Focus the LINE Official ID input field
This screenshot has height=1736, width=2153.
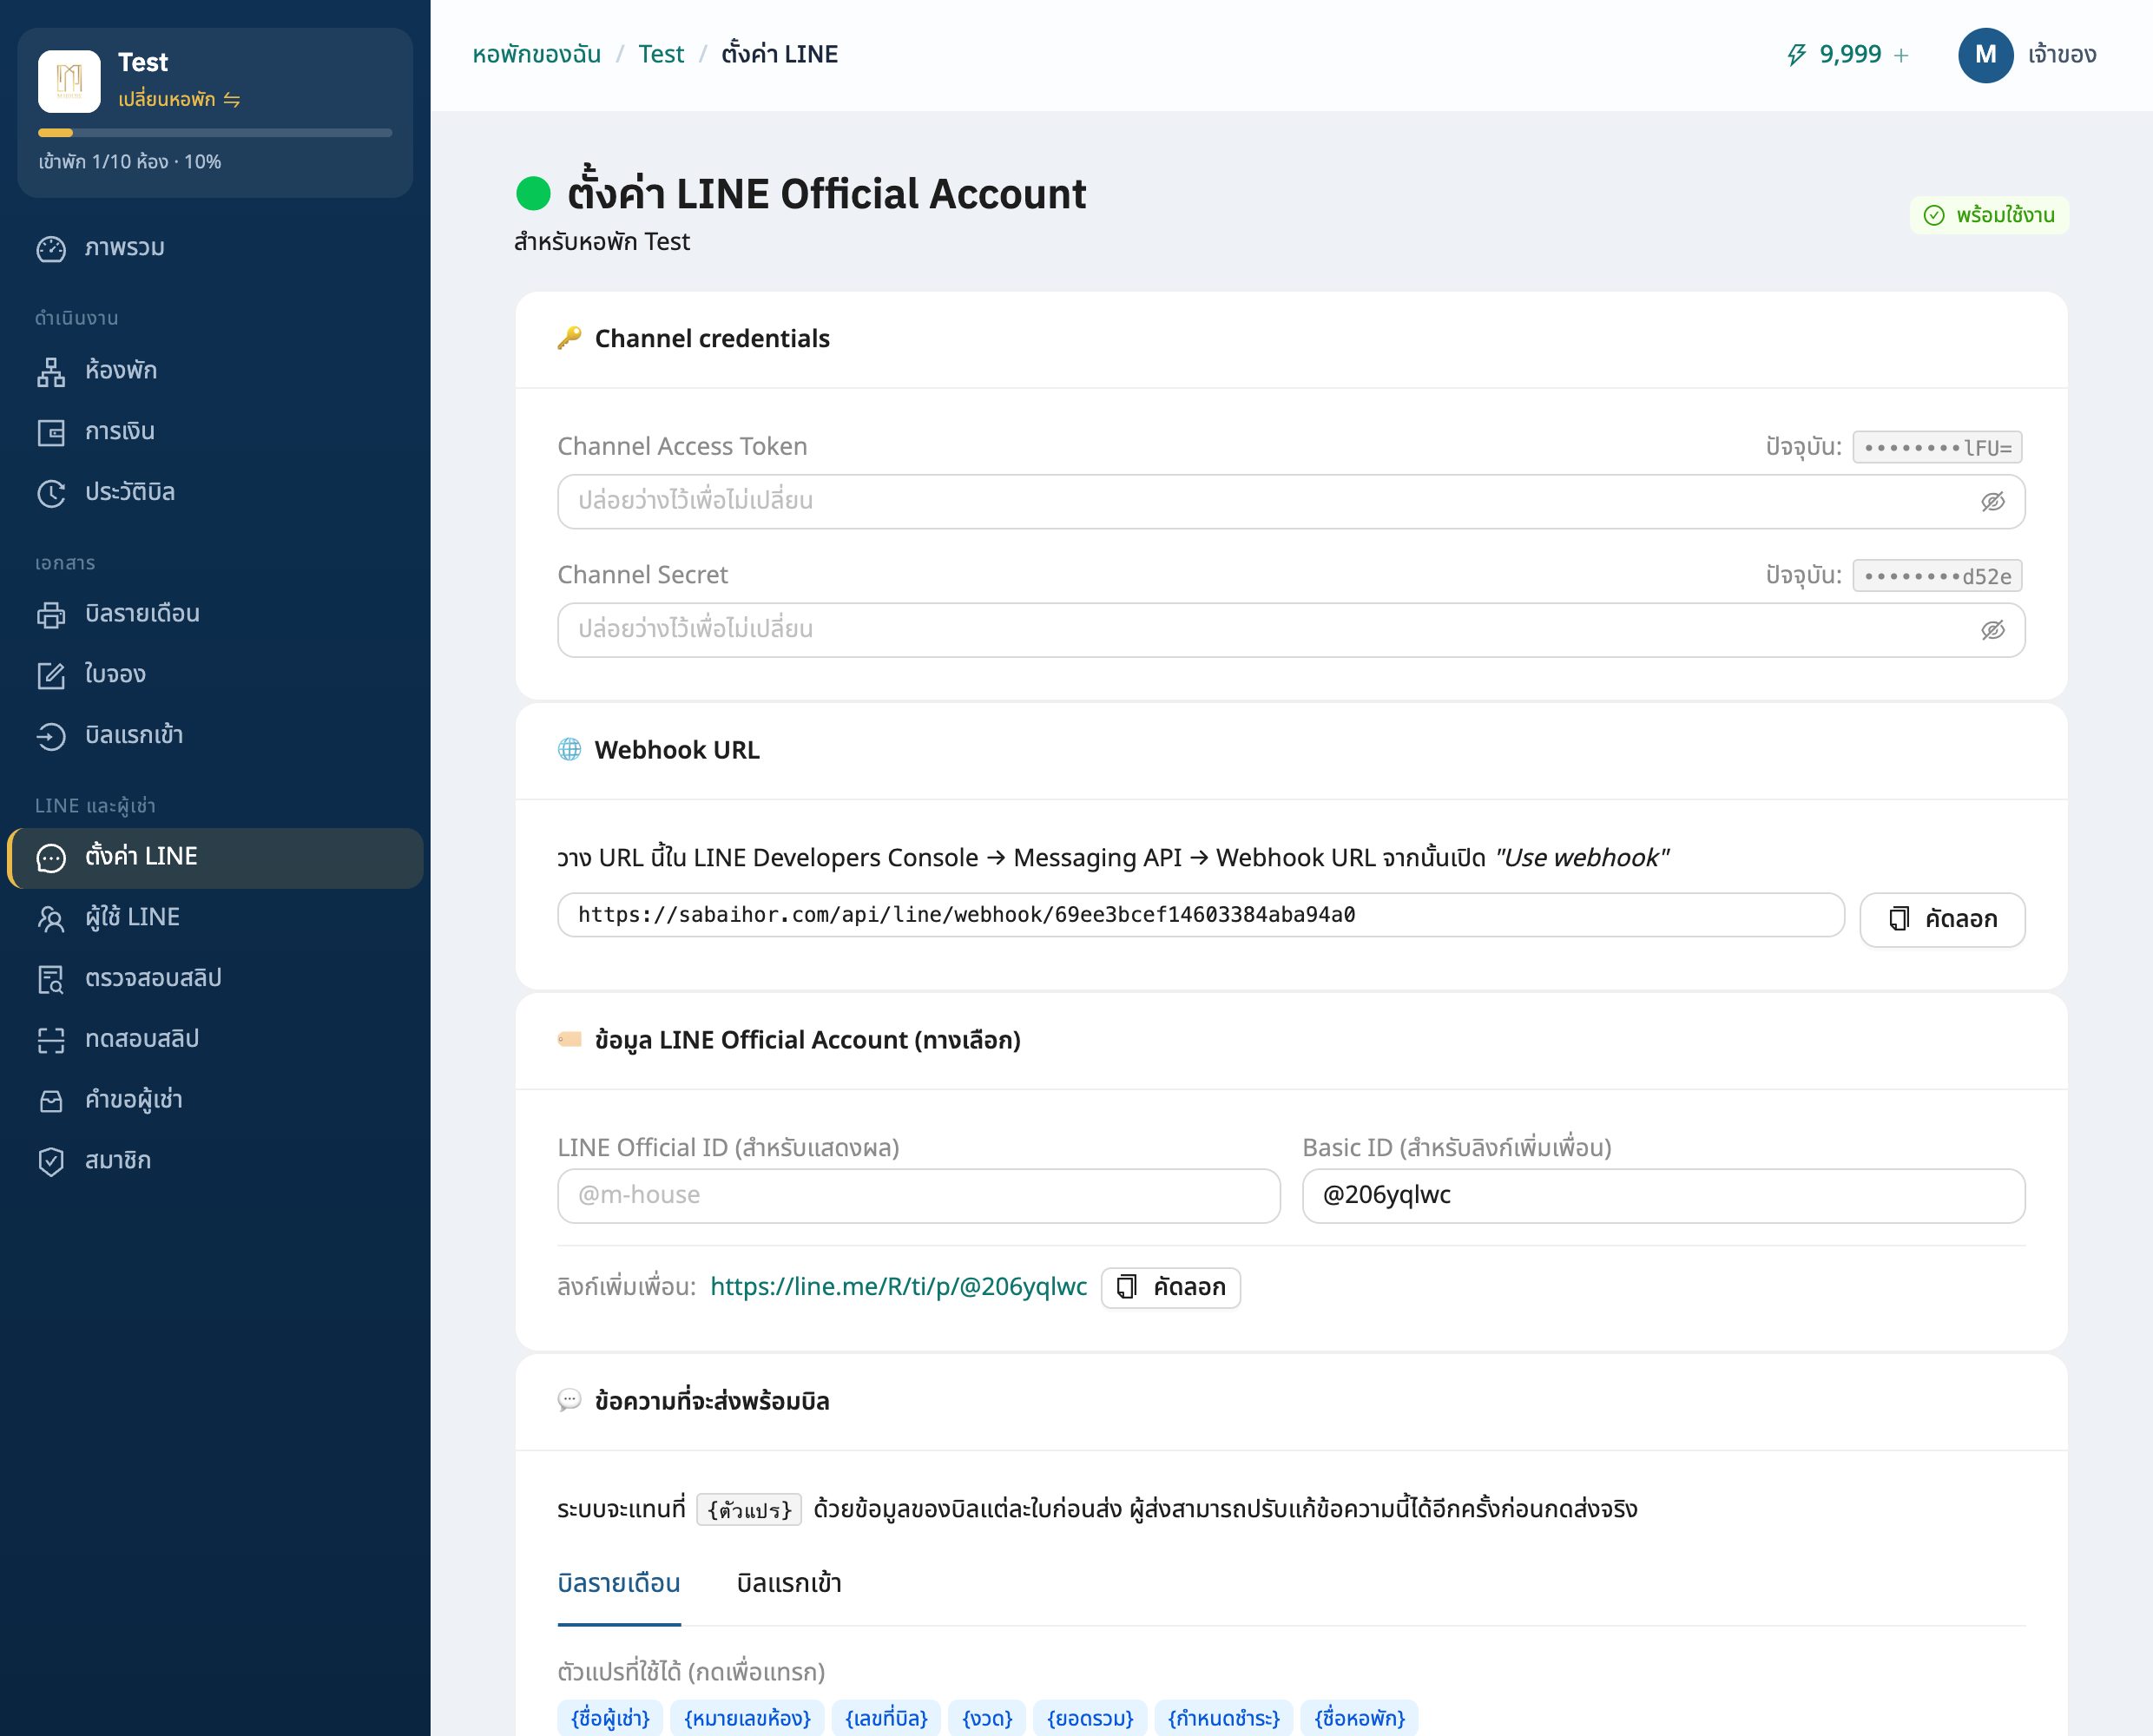pos(919,1196)
